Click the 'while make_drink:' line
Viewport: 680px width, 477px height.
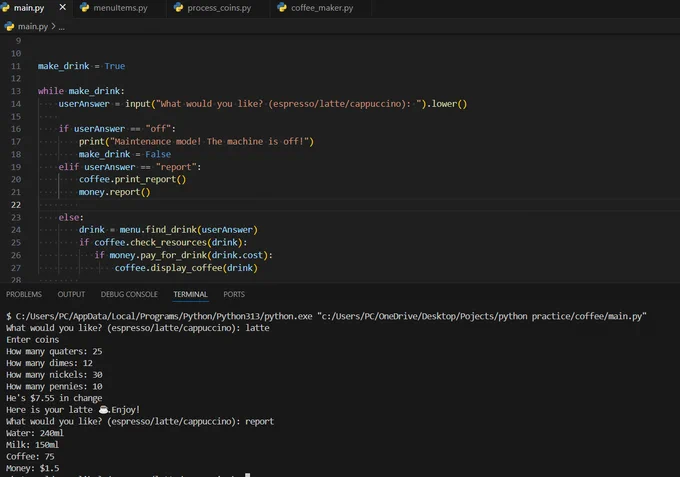(81, 91)
